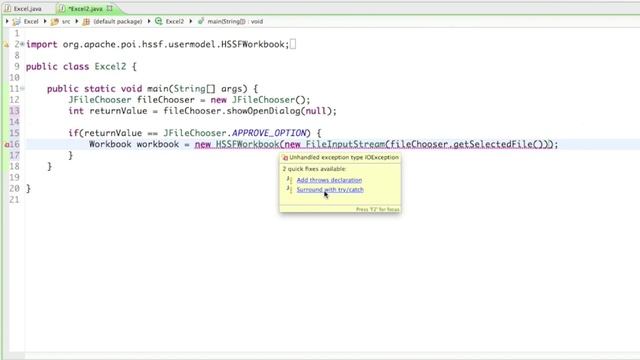Click the package icon in breadcrumb
640x360 pixels.
click(x=86, y=22)
